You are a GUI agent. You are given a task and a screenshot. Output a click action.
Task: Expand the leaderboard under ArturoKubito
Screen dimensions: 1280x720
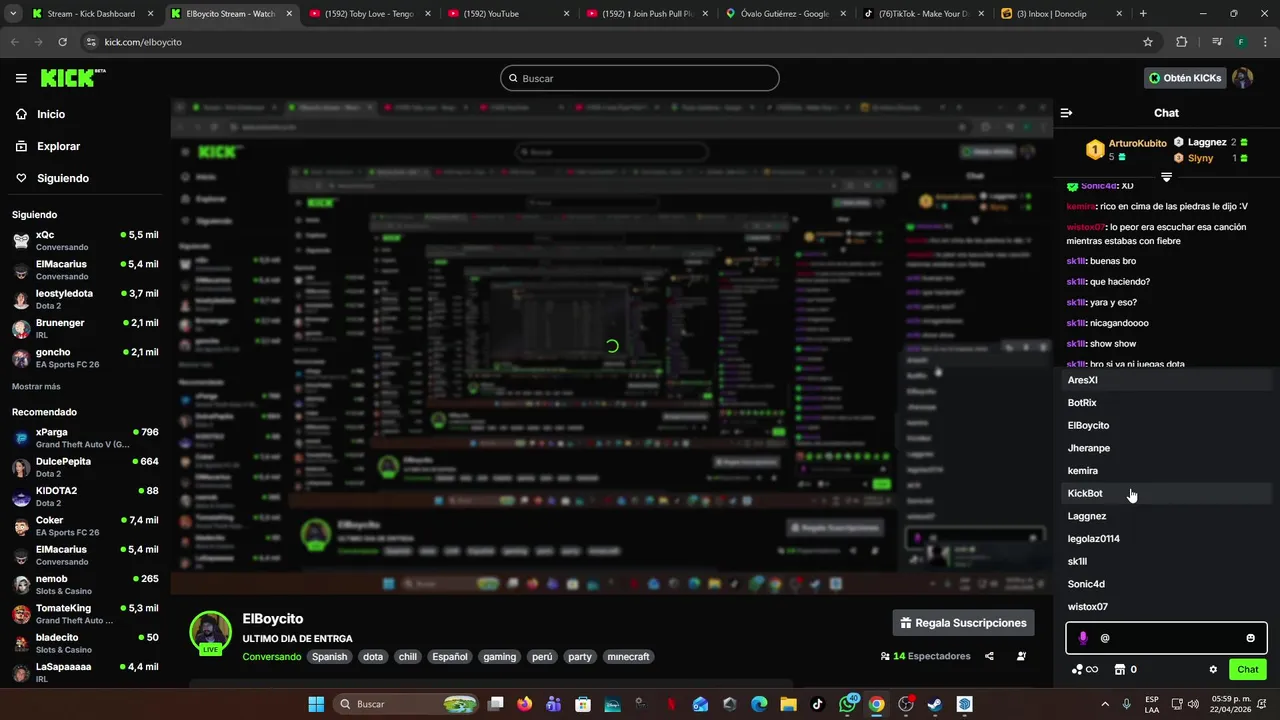1166,177
